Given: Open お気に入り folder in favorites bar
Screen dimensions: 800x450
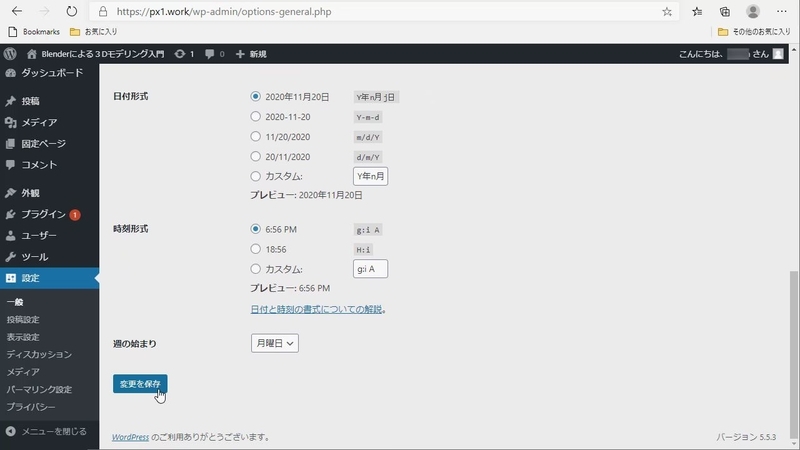Looking at the screenshot, I should pos(94,32).
